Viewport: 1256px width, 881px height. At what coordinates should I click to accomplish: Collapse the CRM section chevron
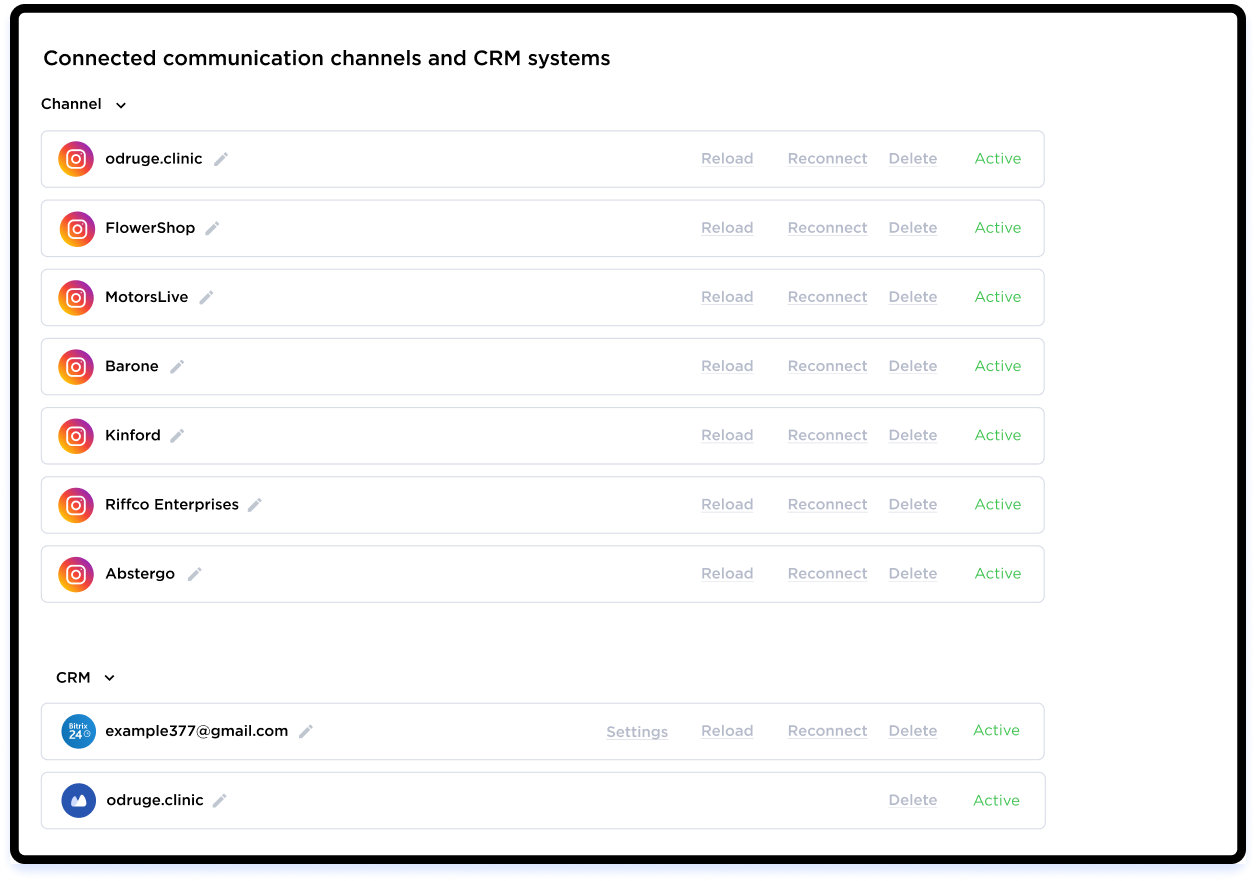(110, 678)
